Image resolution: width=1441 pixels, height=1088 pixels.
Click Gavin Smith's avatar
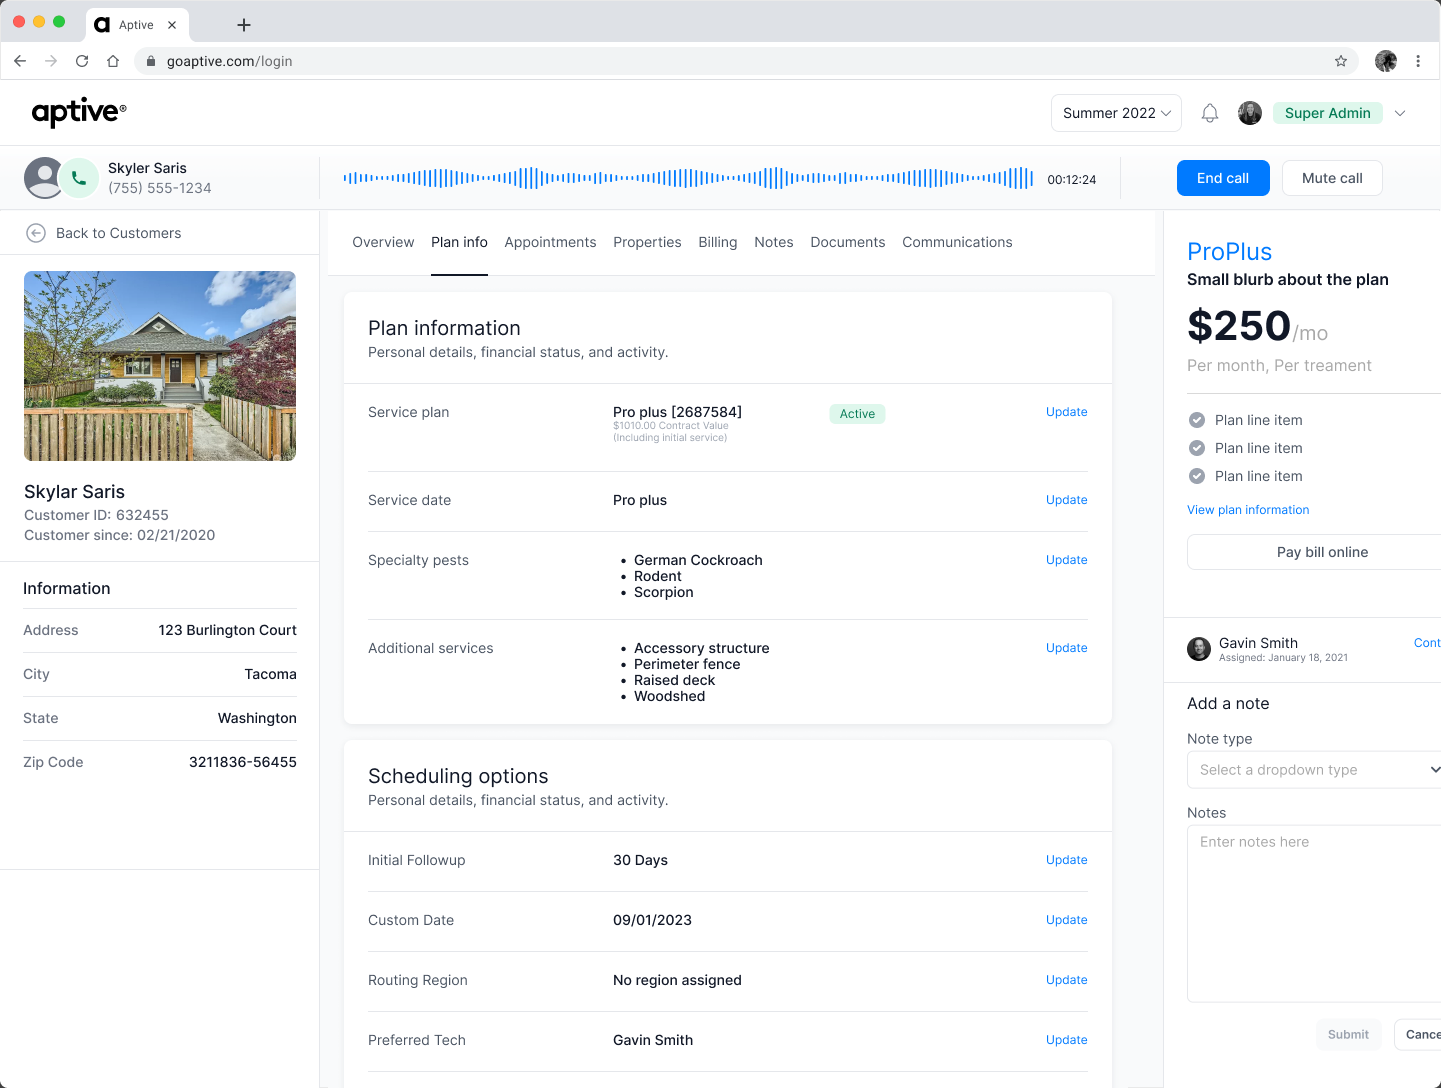coord(1199,649)
